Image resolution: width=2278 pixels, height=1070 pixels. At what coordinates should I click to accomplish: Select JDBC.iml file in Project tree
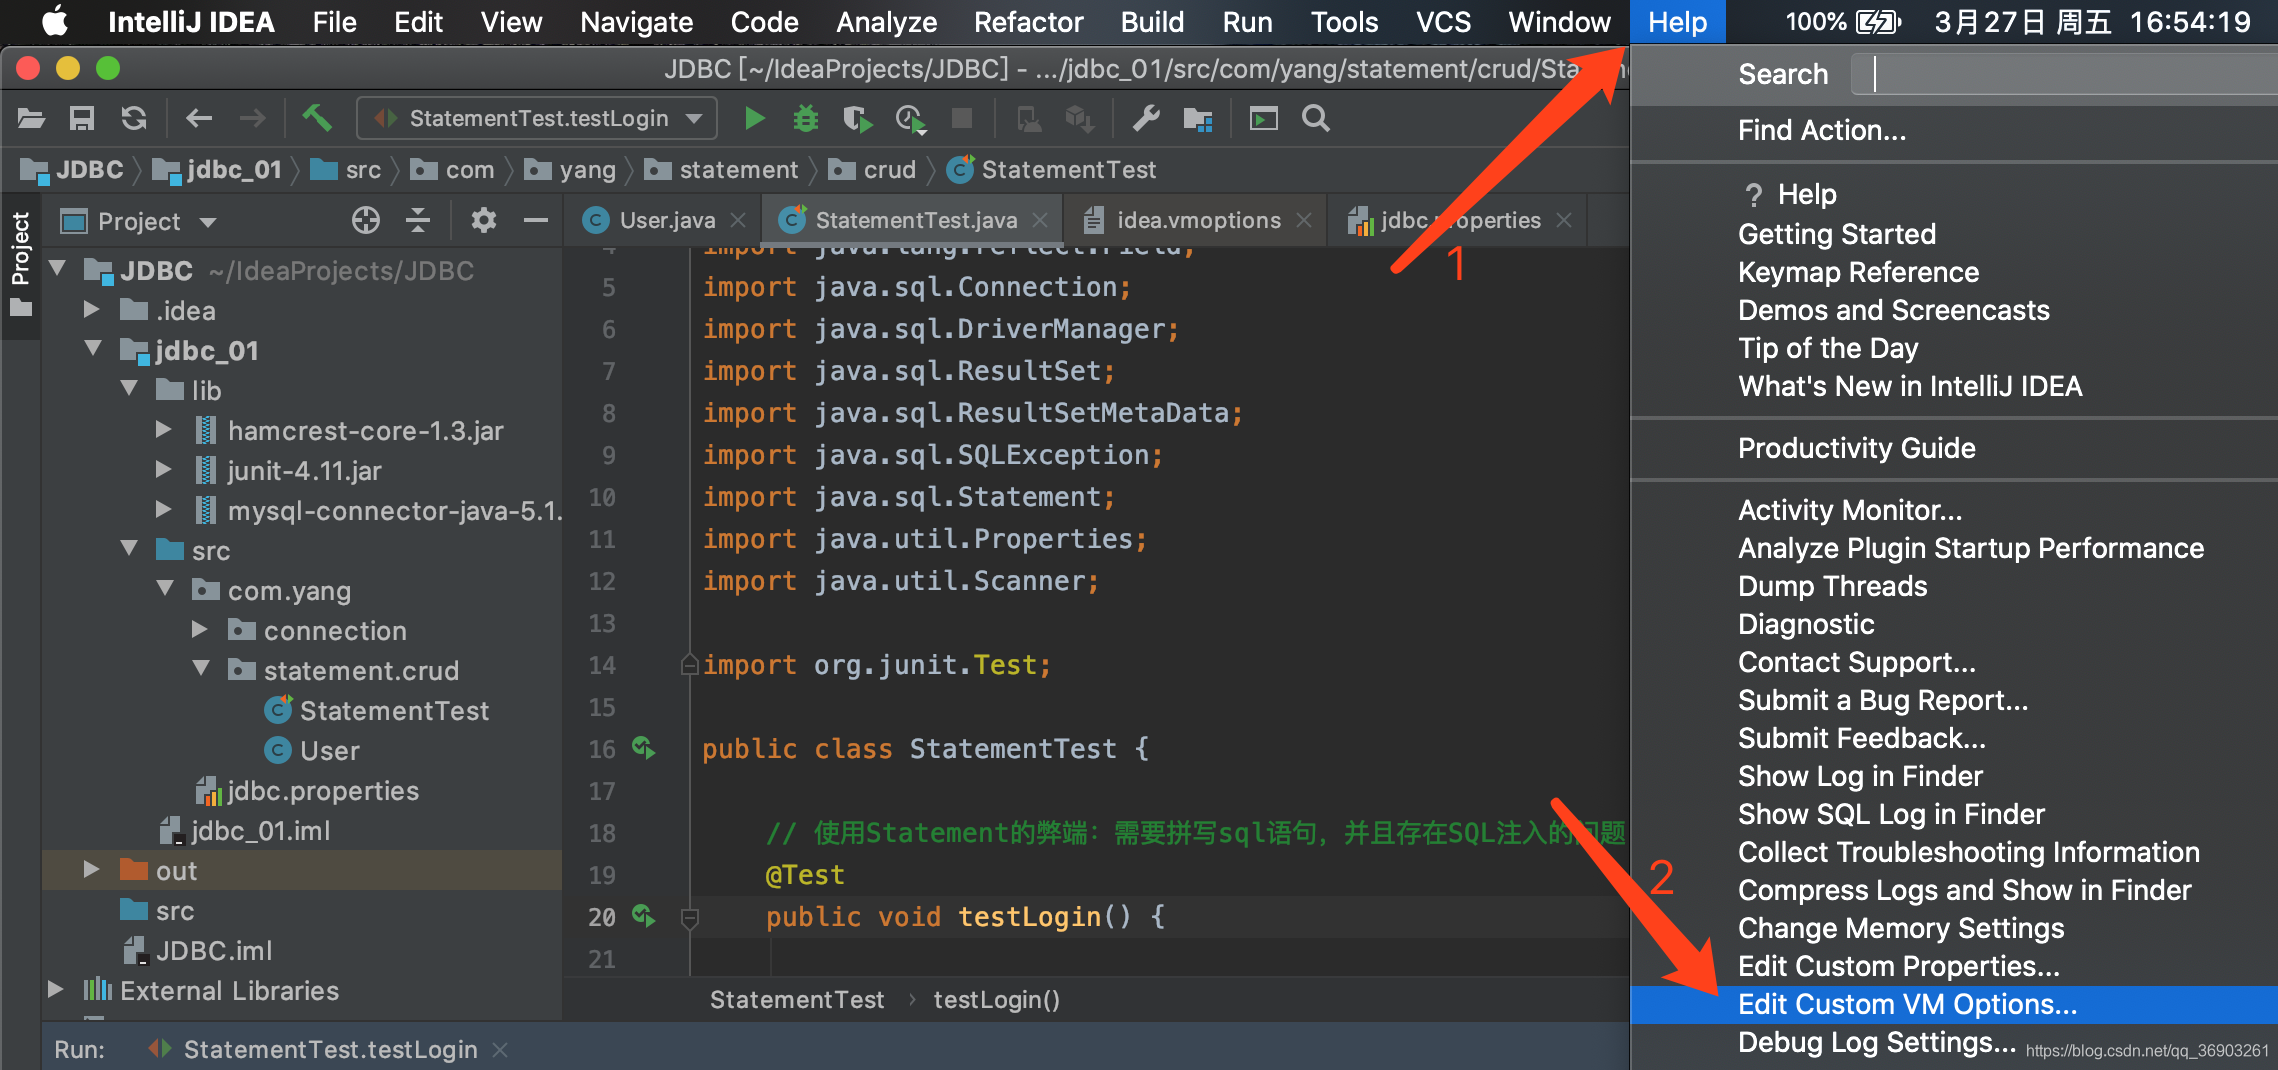198,950
